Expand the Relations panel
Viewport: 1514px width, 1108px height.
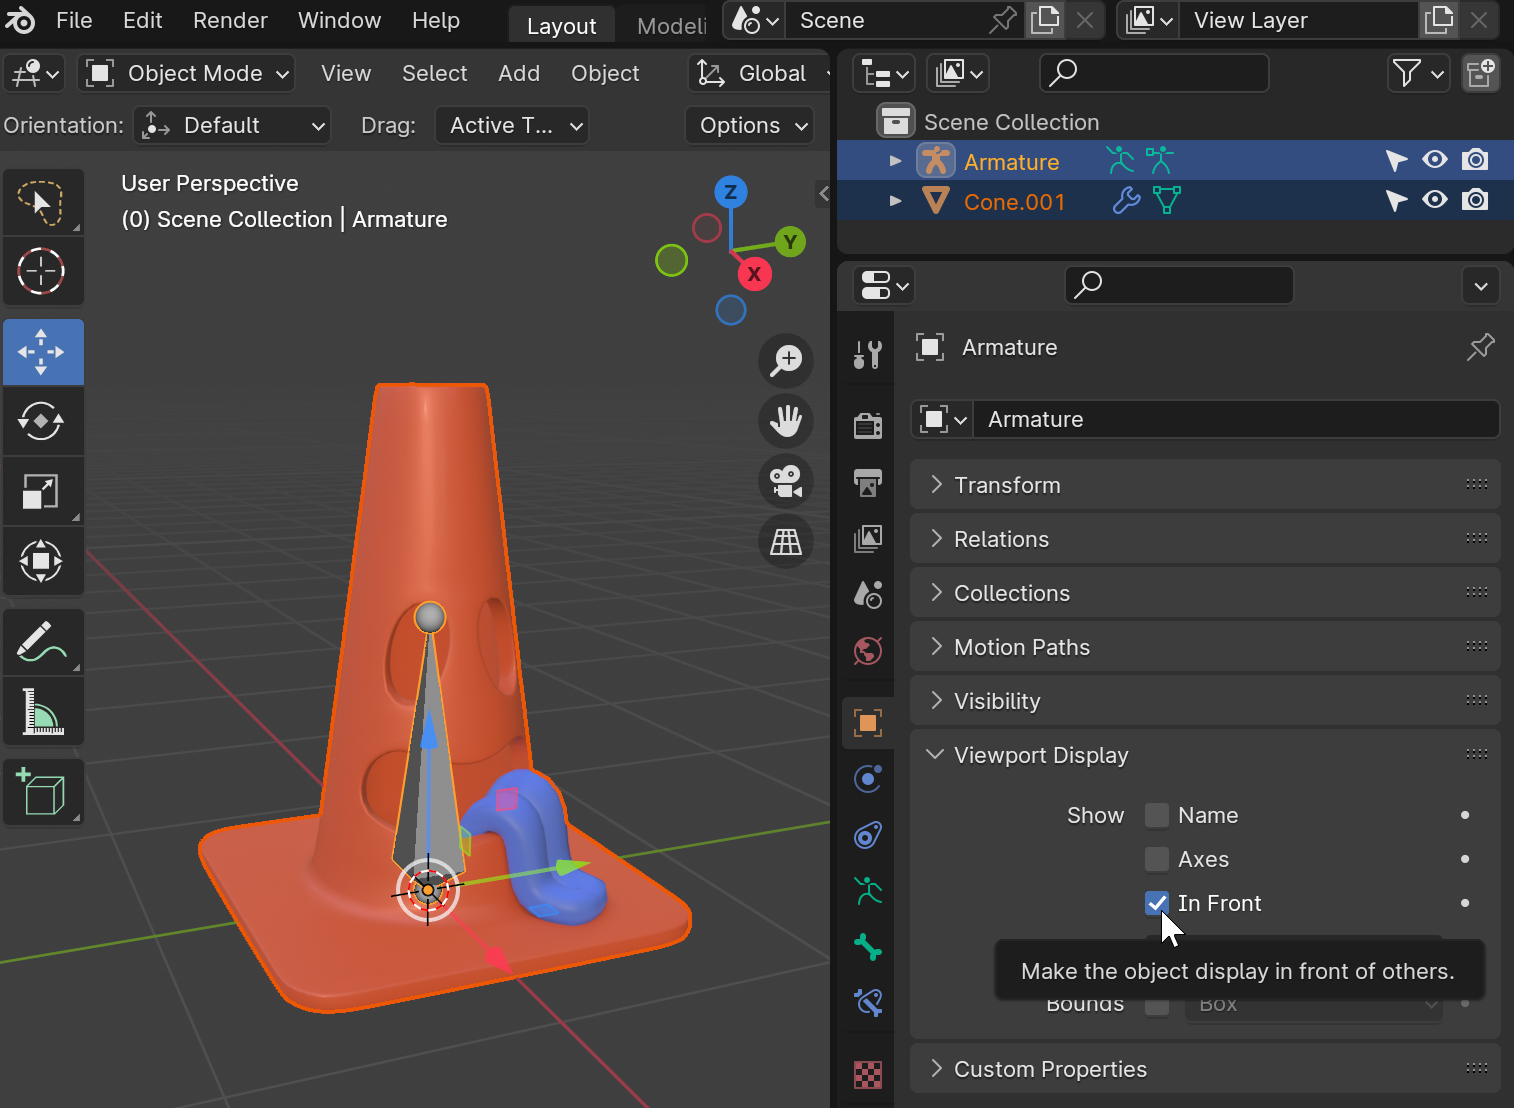click(1205, 539)
